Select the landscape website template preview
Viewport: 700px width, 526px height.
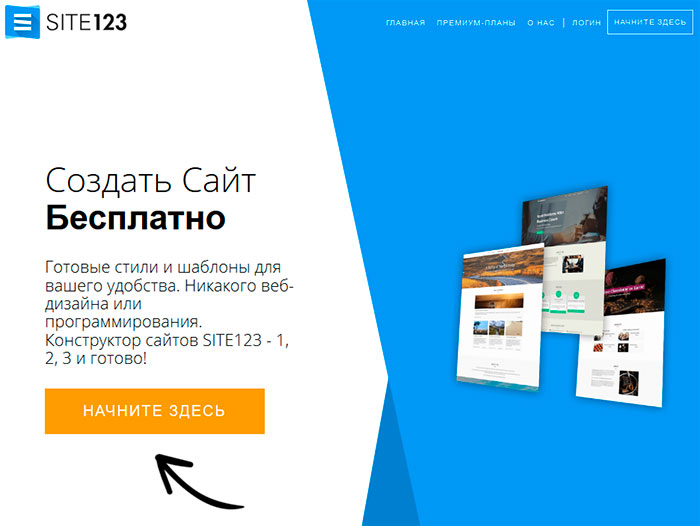500,317
